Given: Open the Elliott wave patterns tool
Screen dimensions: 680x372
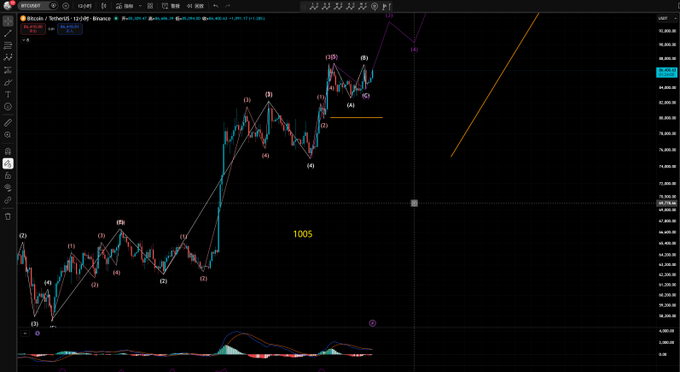Looking at the screenshot, I should [8, 58].
